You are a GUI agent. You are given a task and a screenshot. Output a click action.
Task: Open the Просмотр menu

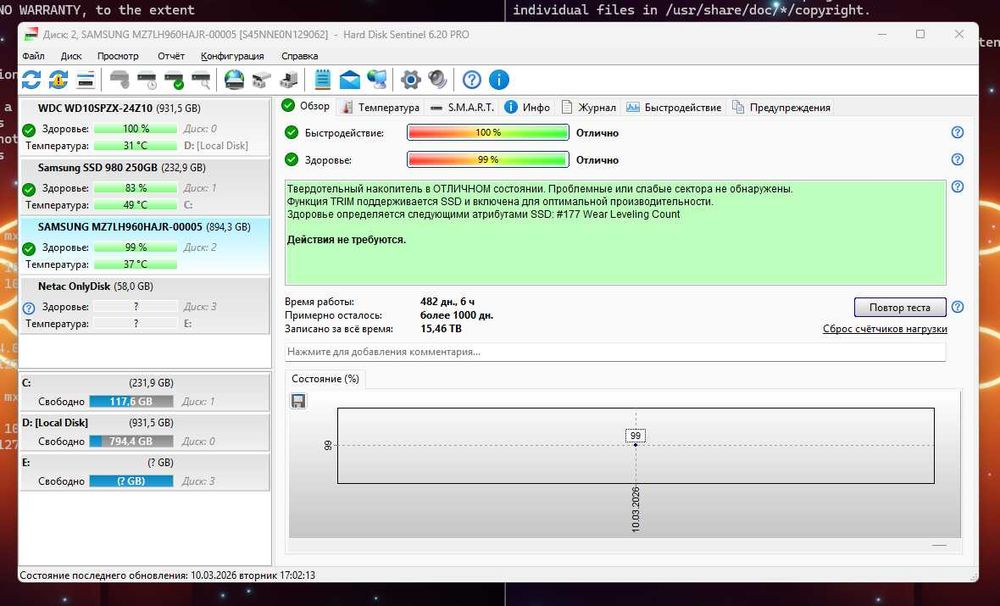point(117,55)
